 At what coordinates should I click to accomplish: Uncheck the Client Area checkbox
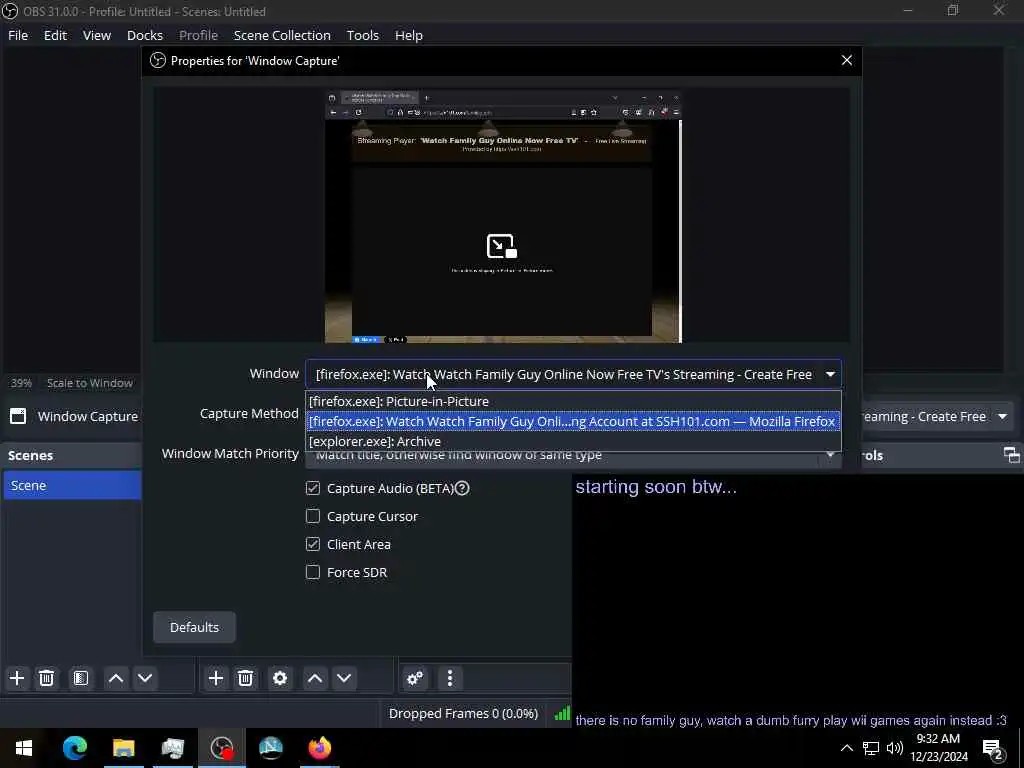(x=313, y=544)
